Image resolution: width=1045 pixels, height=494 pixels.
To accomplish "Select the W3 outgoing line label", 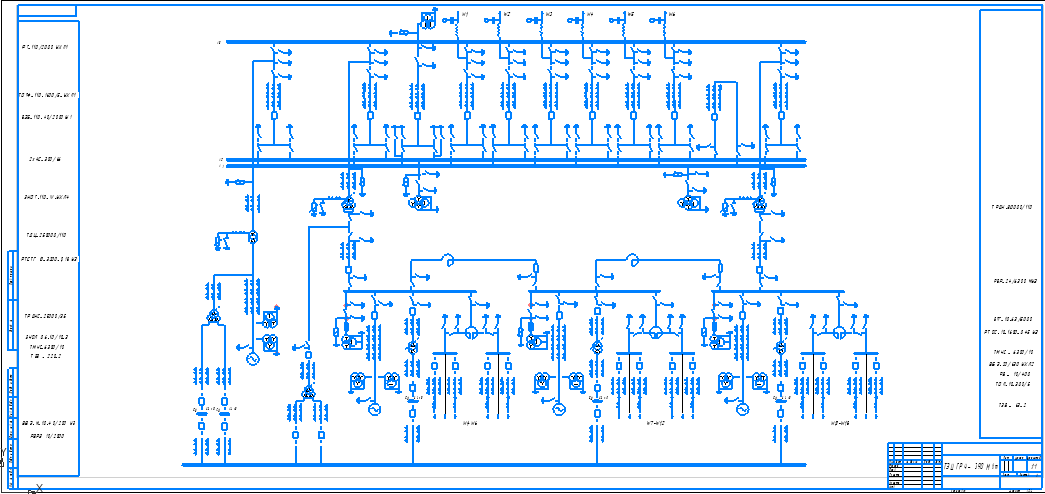I will (548, 14).
